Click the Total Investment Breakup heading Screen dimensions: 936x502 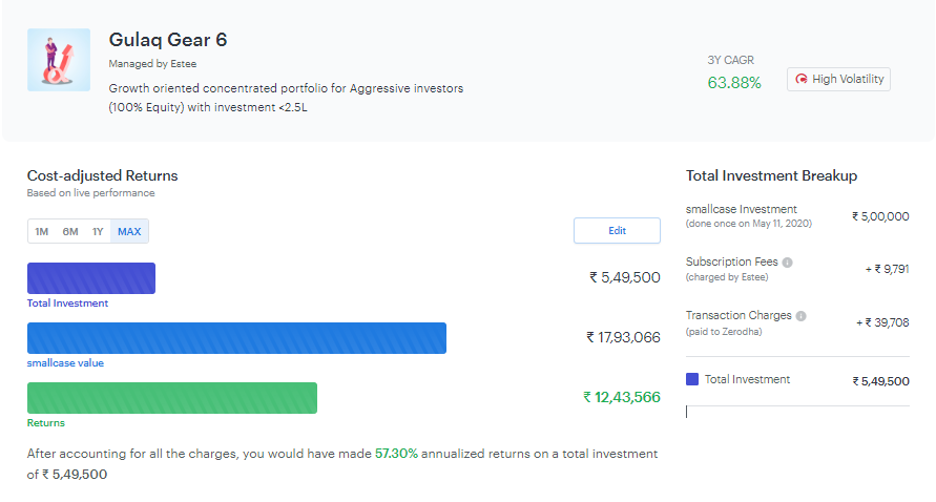[771, 175]
